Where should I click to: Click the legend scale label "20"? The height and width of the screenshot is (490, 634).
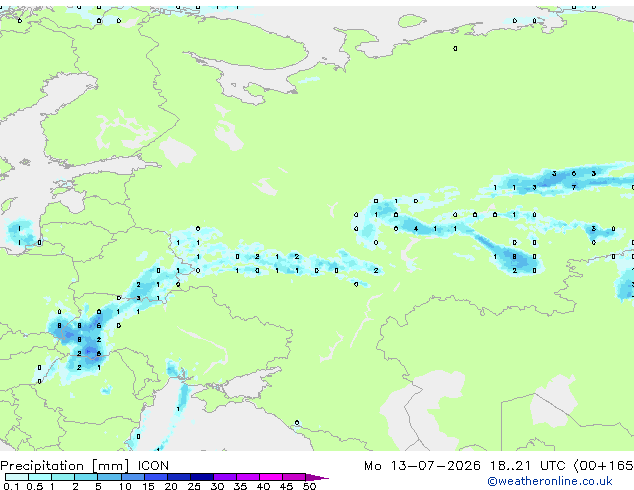point(171,486)
